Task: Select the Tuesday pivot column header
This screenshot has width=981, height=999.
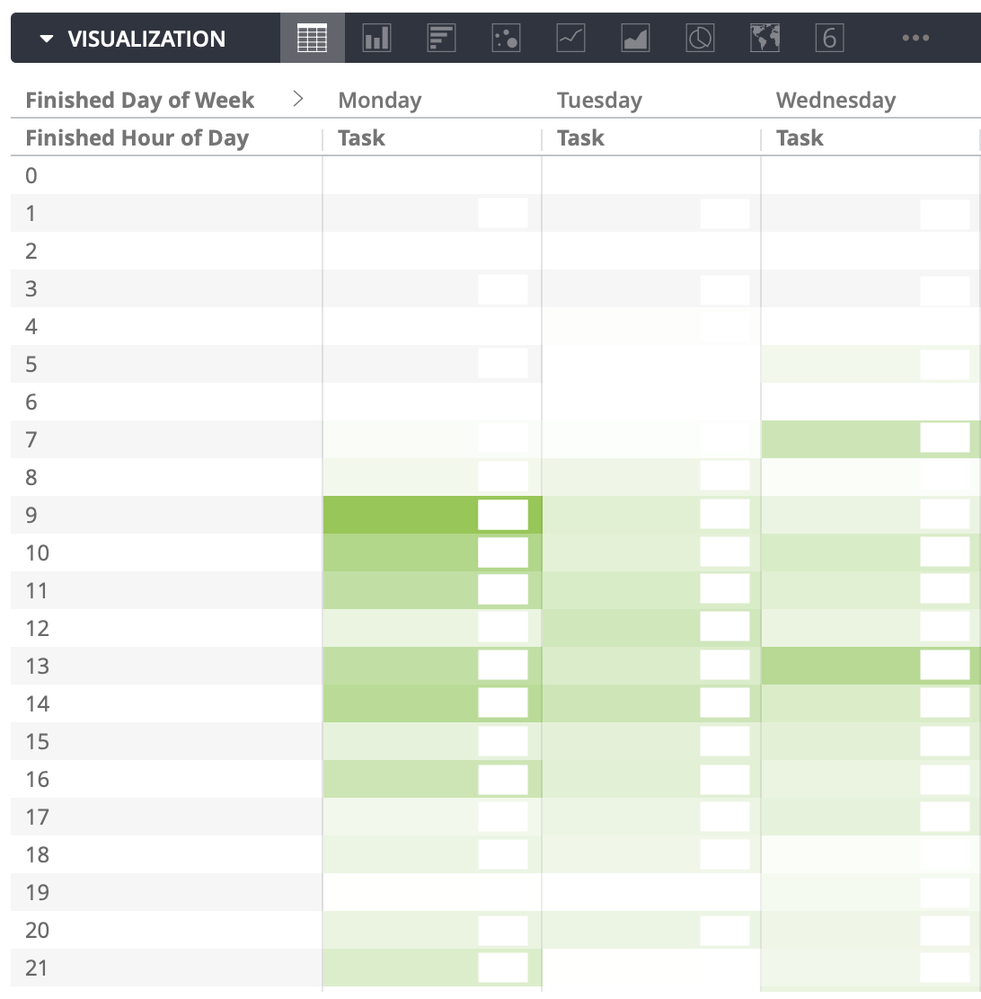Action: 599,100
